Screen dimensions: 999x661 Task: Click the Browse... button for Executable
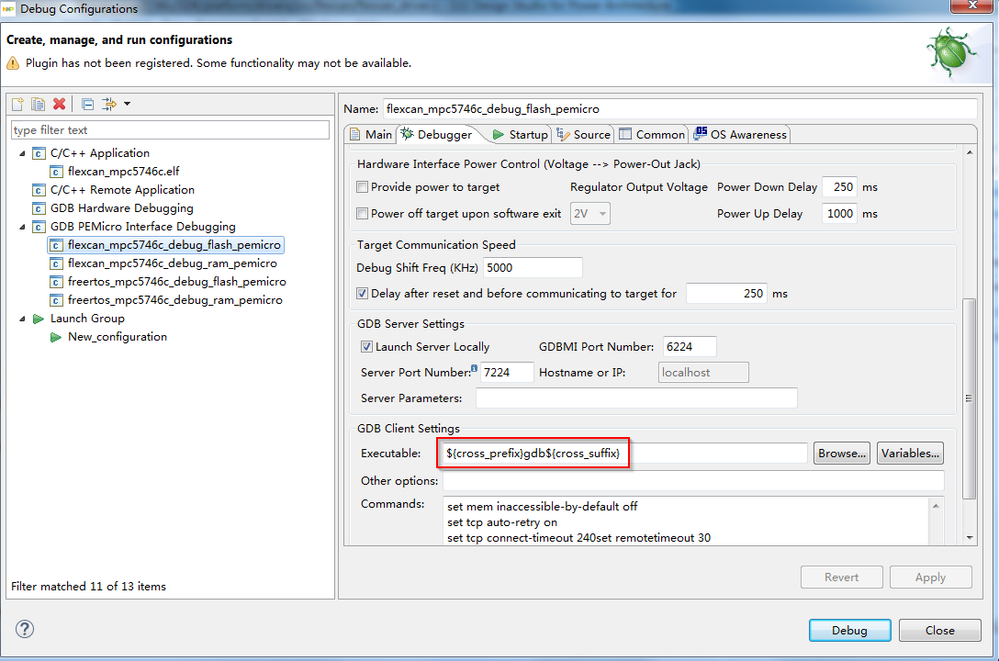[x=842, y=453]
